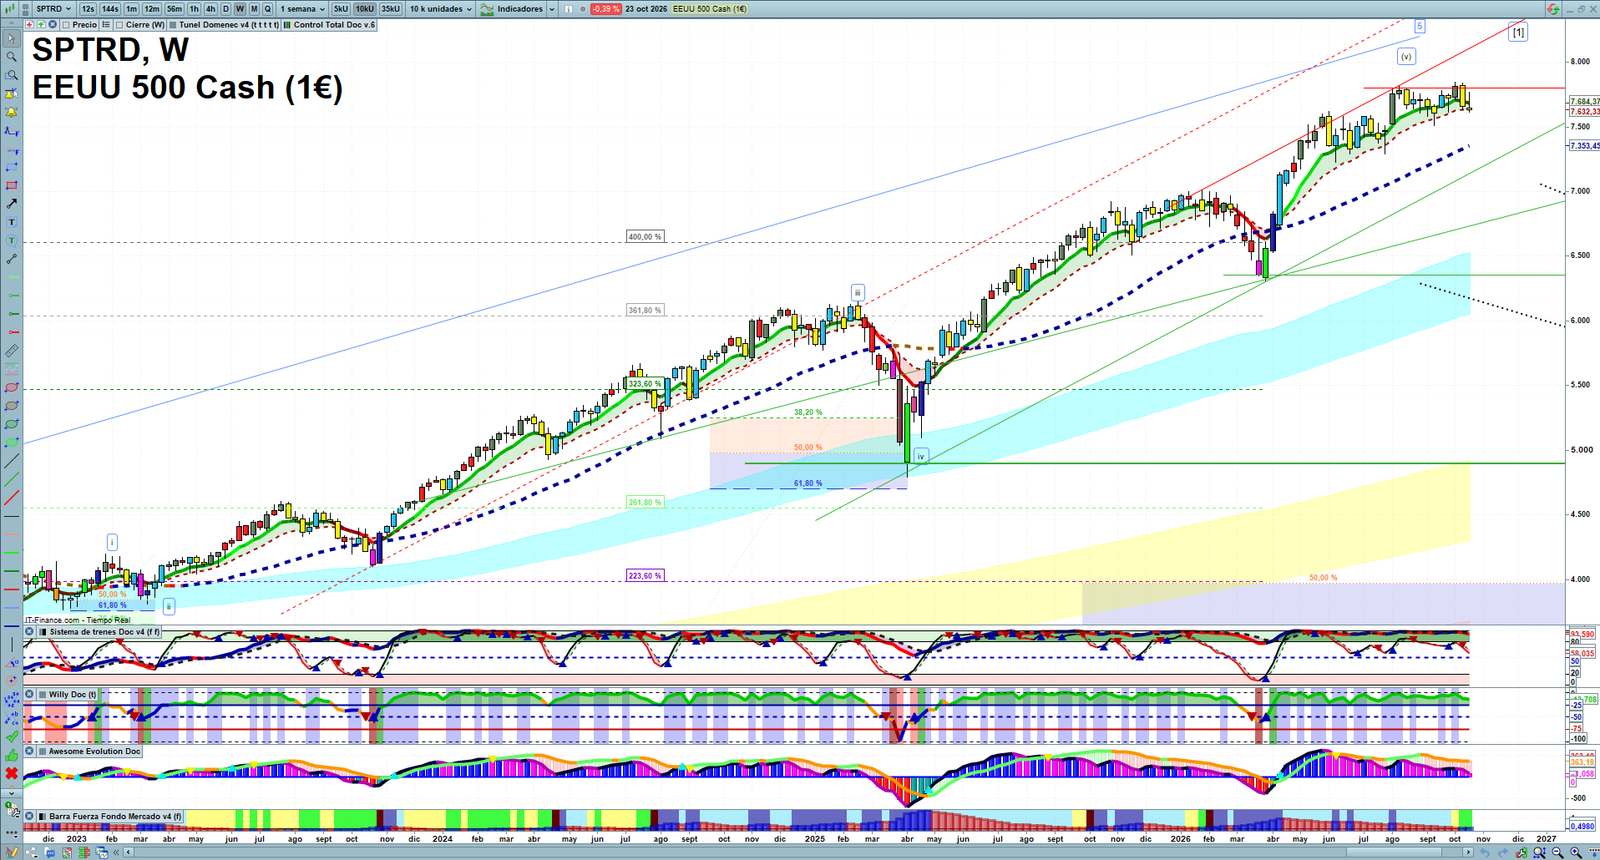The height and width of the screenshot is (860, 1600).
Task: Click the 5kU units button
Action: (x=341, y=9)
